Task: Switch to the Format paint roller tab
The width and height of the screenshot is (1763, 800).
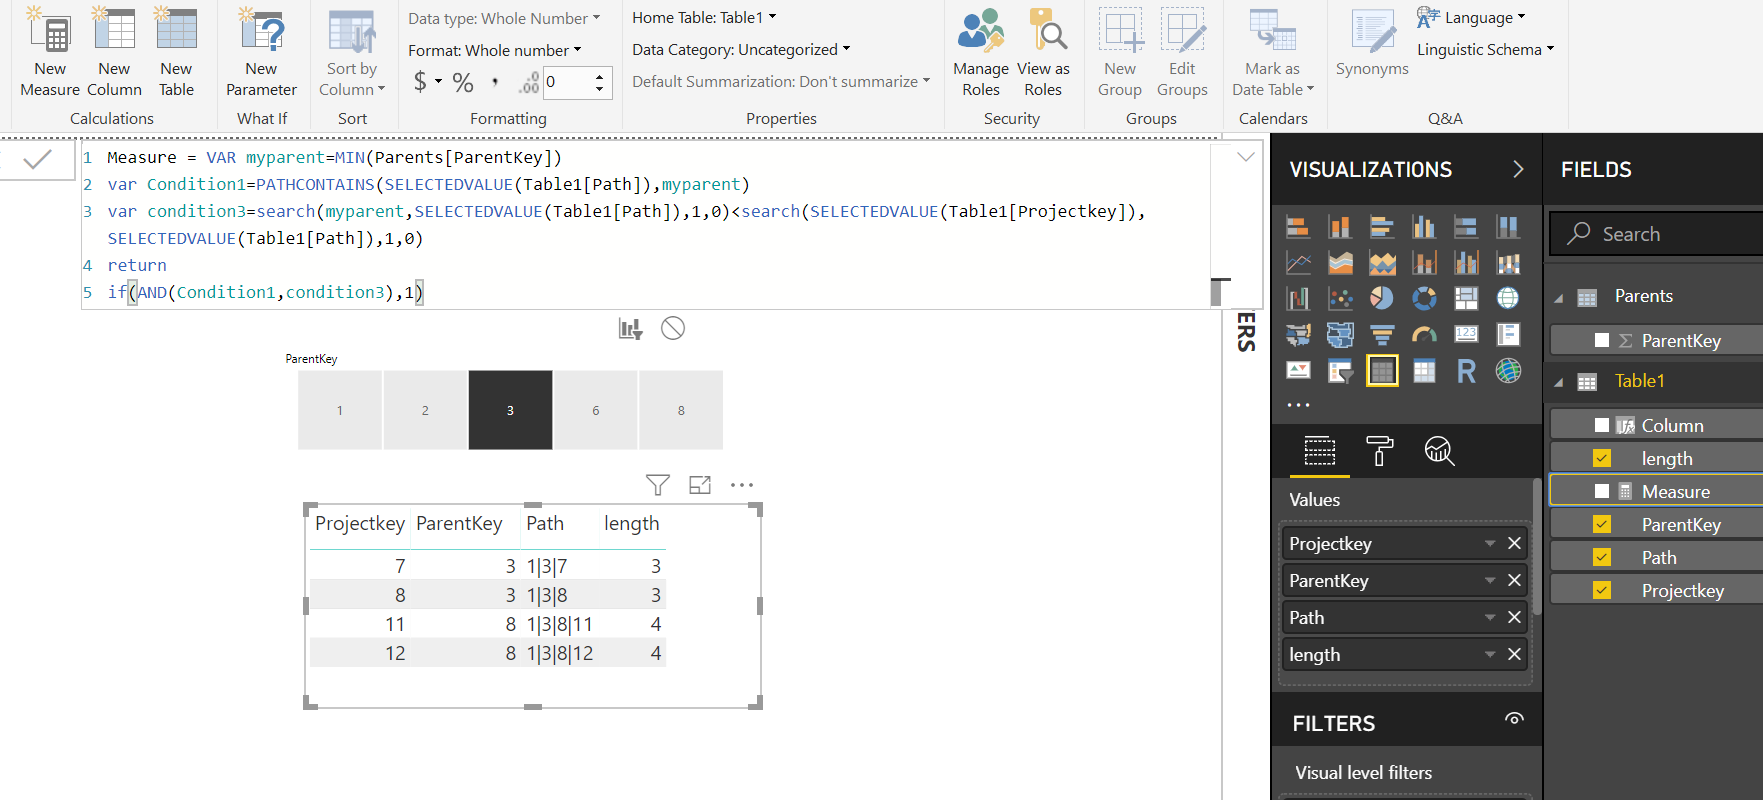Action: point(1379,451)
